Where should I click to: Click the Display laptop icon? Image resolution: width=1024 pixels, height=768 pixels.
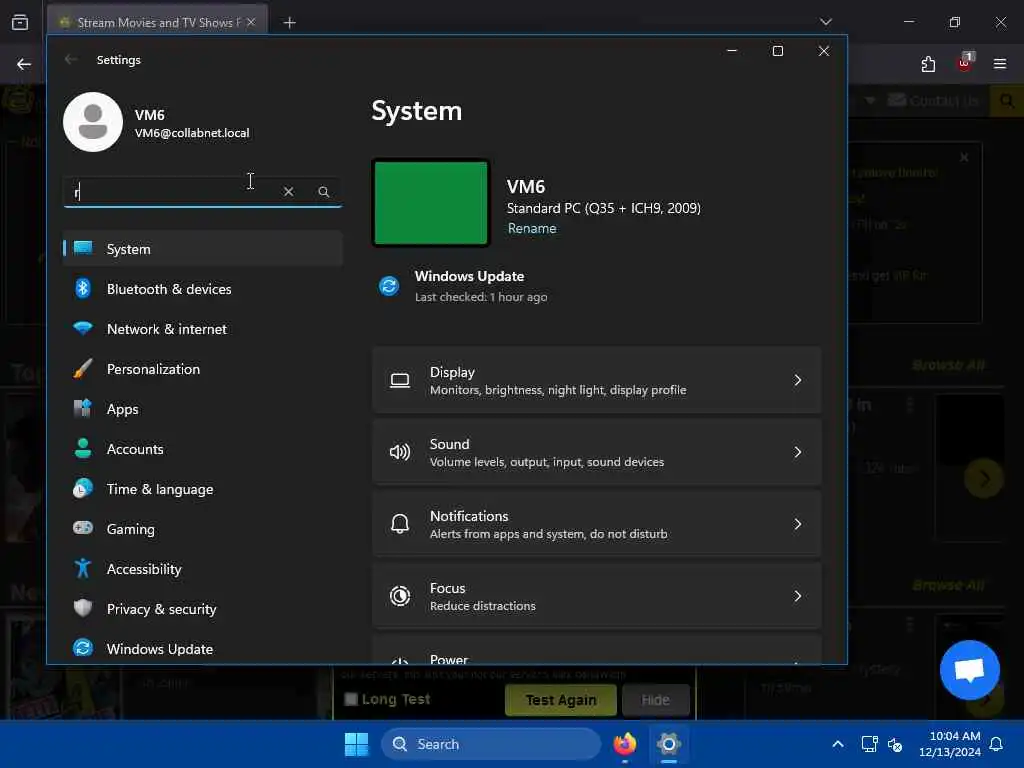(x=400, y=380)
